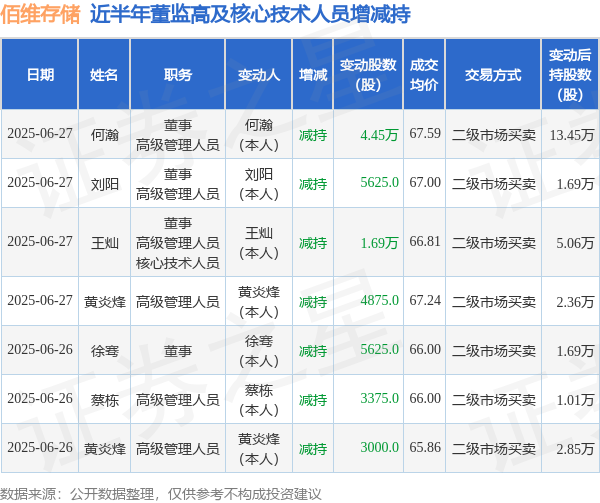Screen dimensions: 600x503
Task: Select the 变动后持股数(股) column header
Action: pyautogui.click(x=570, y=75)
